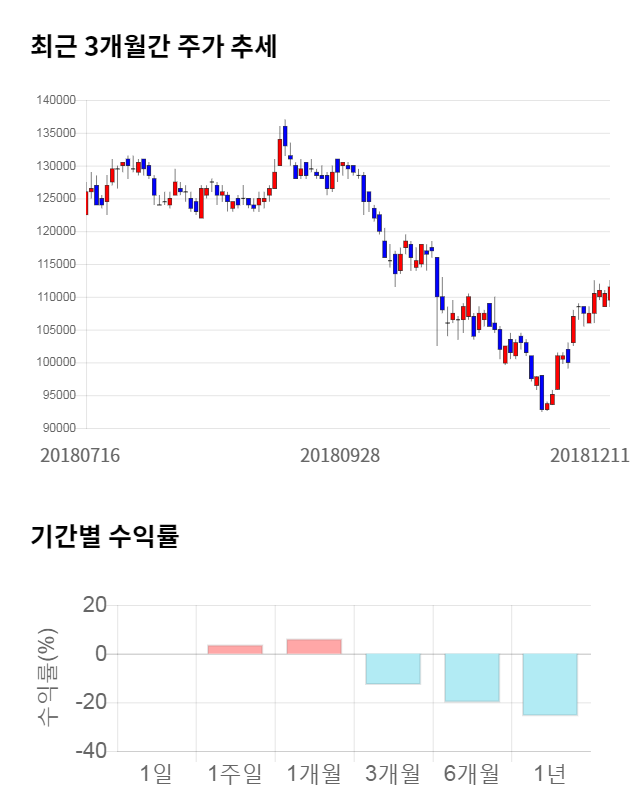The height and width of the screenshot is (810, 640).
Task: Click the 3개월 negative return bar
Action: click(393, 669)
